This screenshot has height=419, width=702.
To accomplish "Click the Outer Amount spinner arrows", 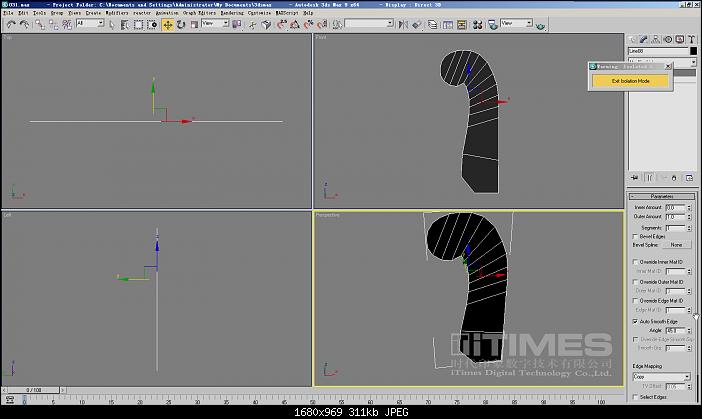I will tap(689, 217).
